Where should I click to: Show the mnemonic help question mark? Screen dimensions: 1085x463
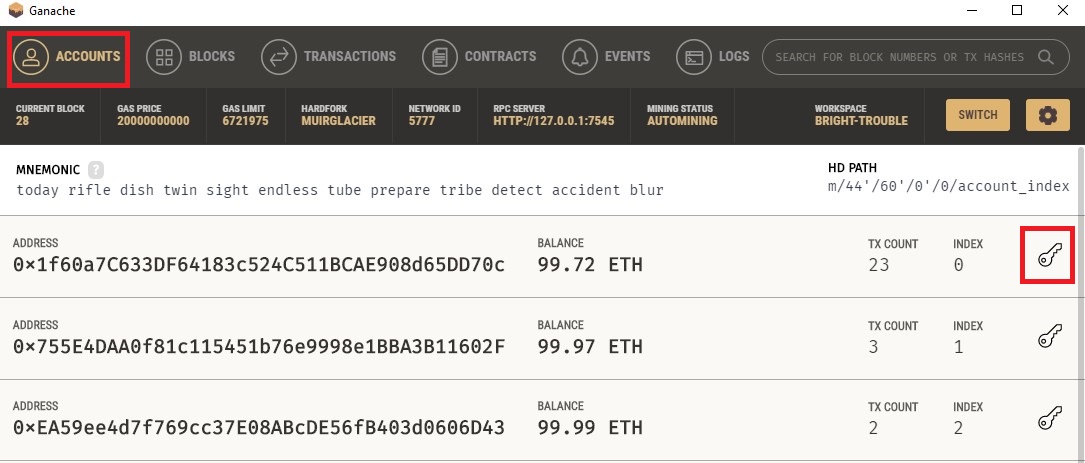point(95,170)
